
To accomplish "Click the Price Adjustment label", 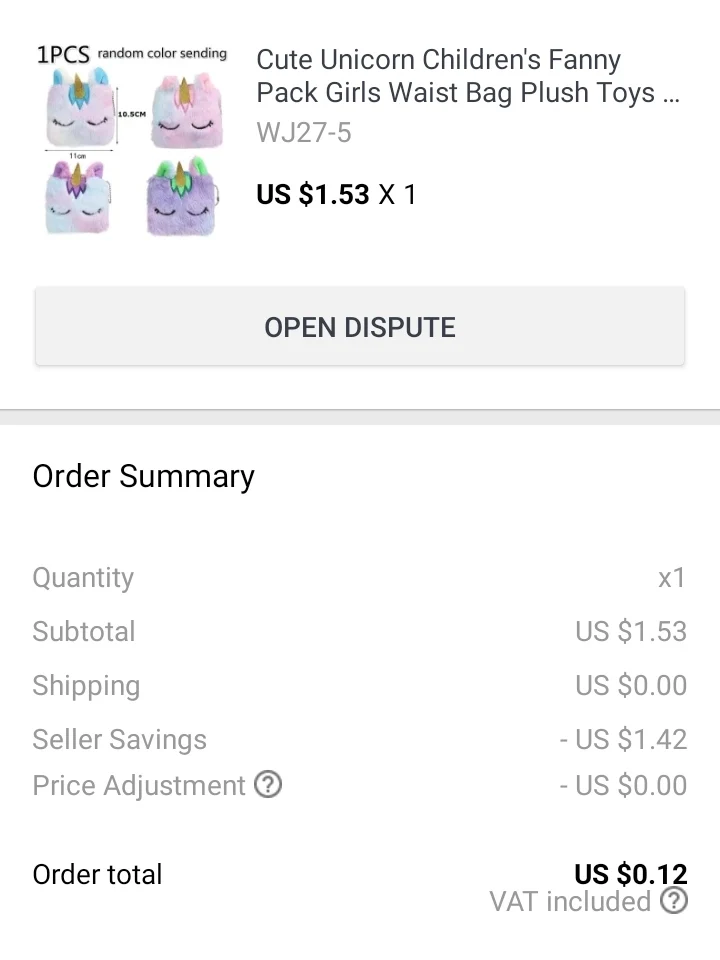I will pyautogui.click(x=139, y=786).
